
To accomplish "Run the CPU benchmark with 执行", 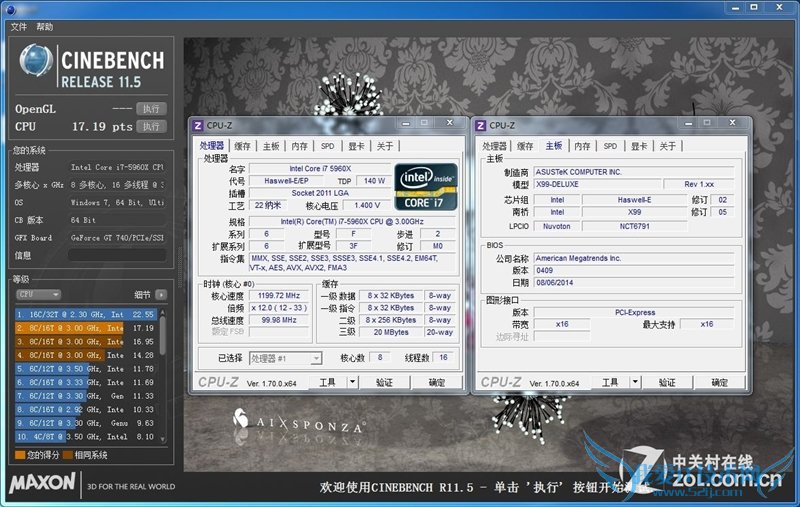I will [x=150, y=127].
